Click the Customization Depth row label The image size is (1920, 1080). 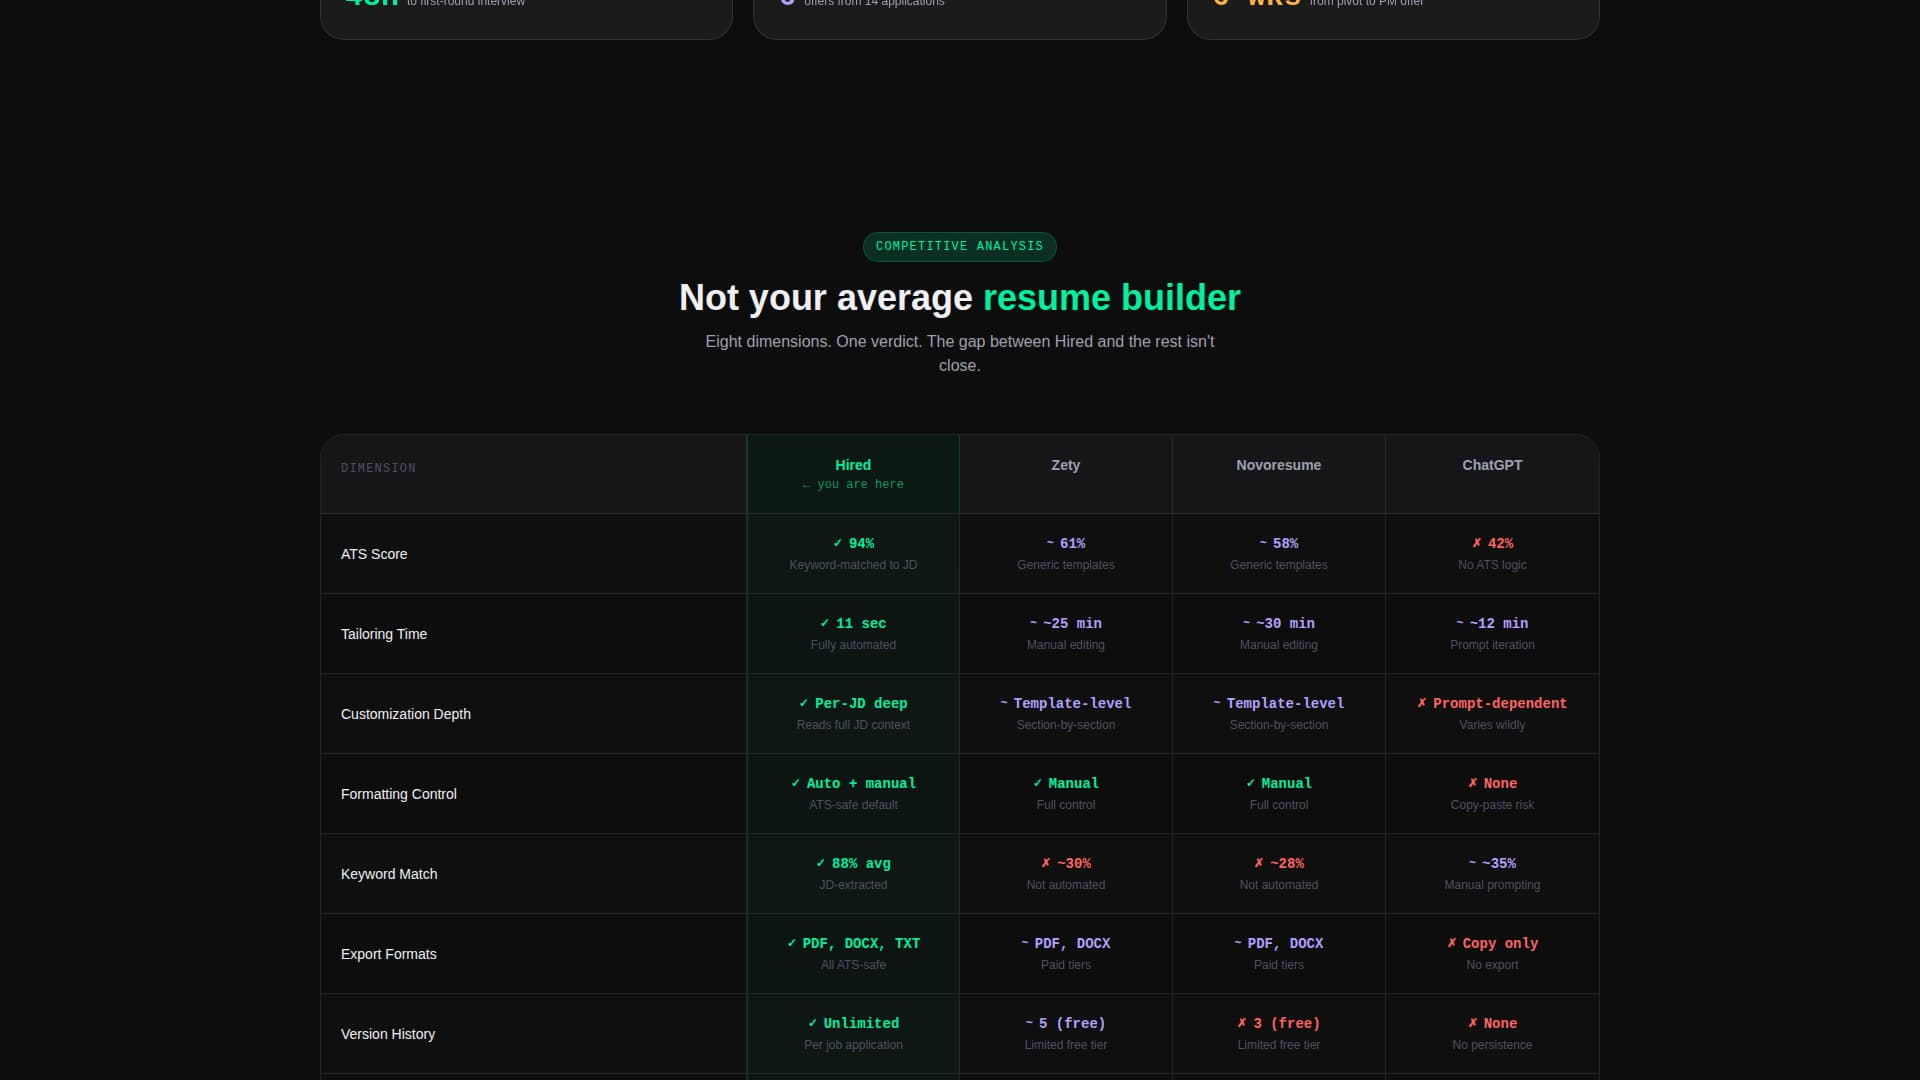(x=406, y=714)
